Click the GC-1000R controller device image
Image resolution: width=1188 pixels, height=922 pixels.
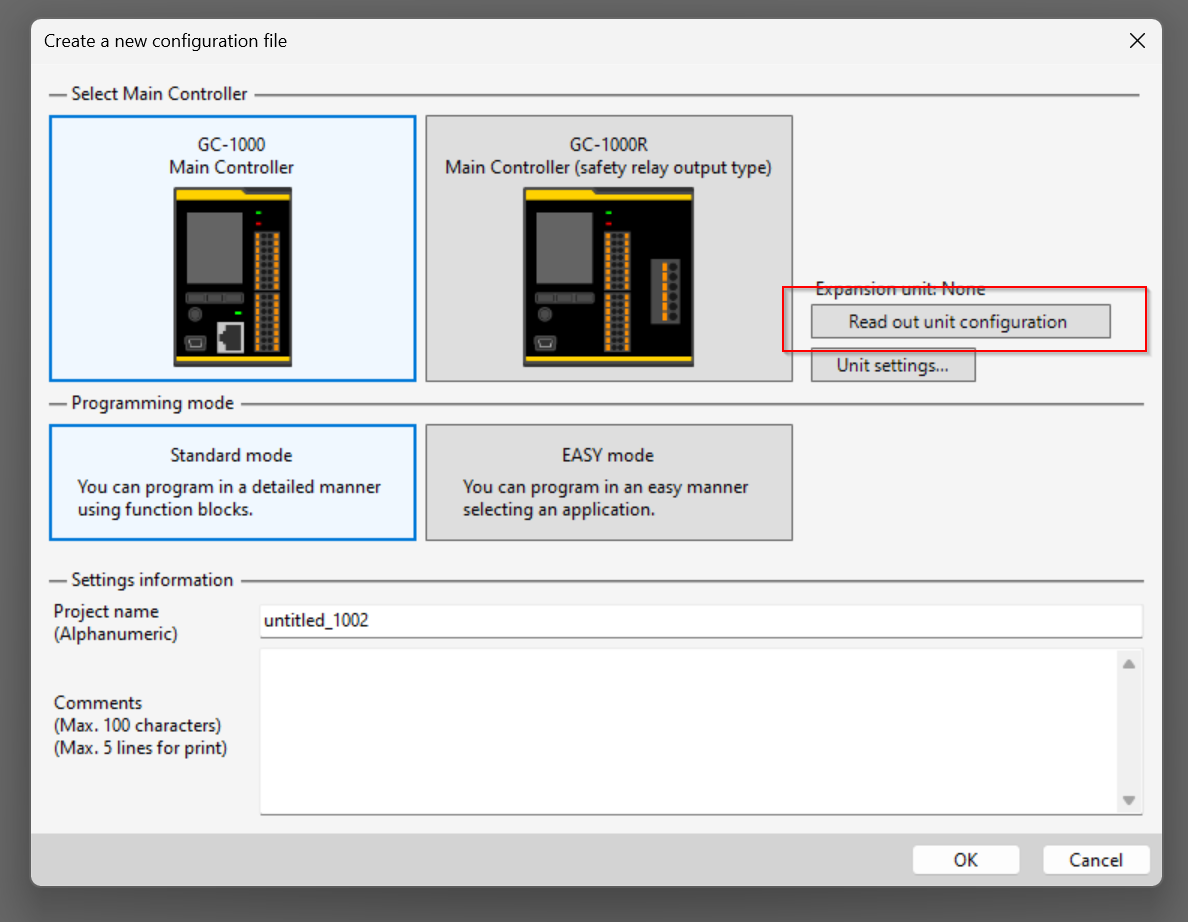[608, 277]
